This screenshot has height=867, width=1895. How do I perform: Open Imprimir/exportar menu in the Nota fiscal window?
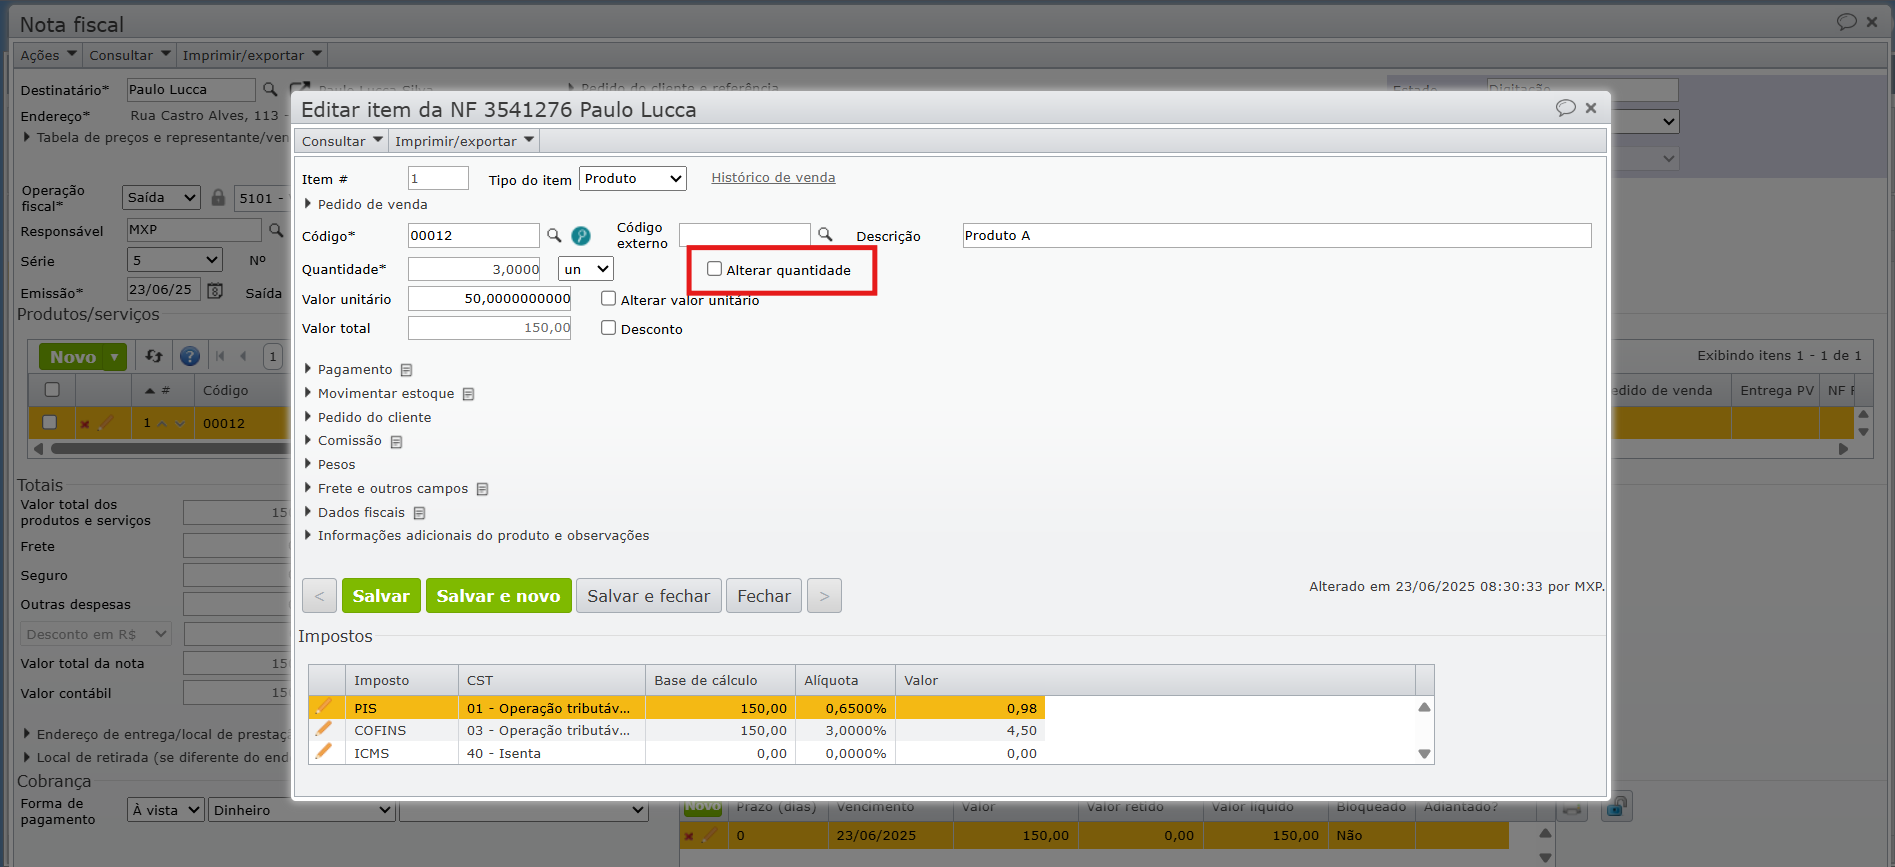(x=252, y=55)
